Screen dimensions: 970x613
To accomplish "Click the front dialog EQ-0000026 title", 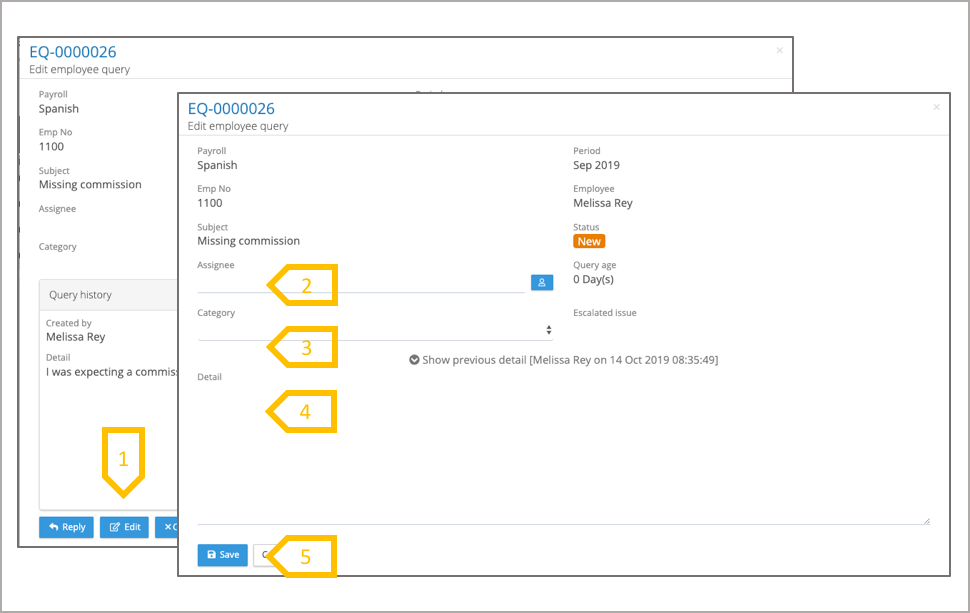I will click(x=231, y=109).
